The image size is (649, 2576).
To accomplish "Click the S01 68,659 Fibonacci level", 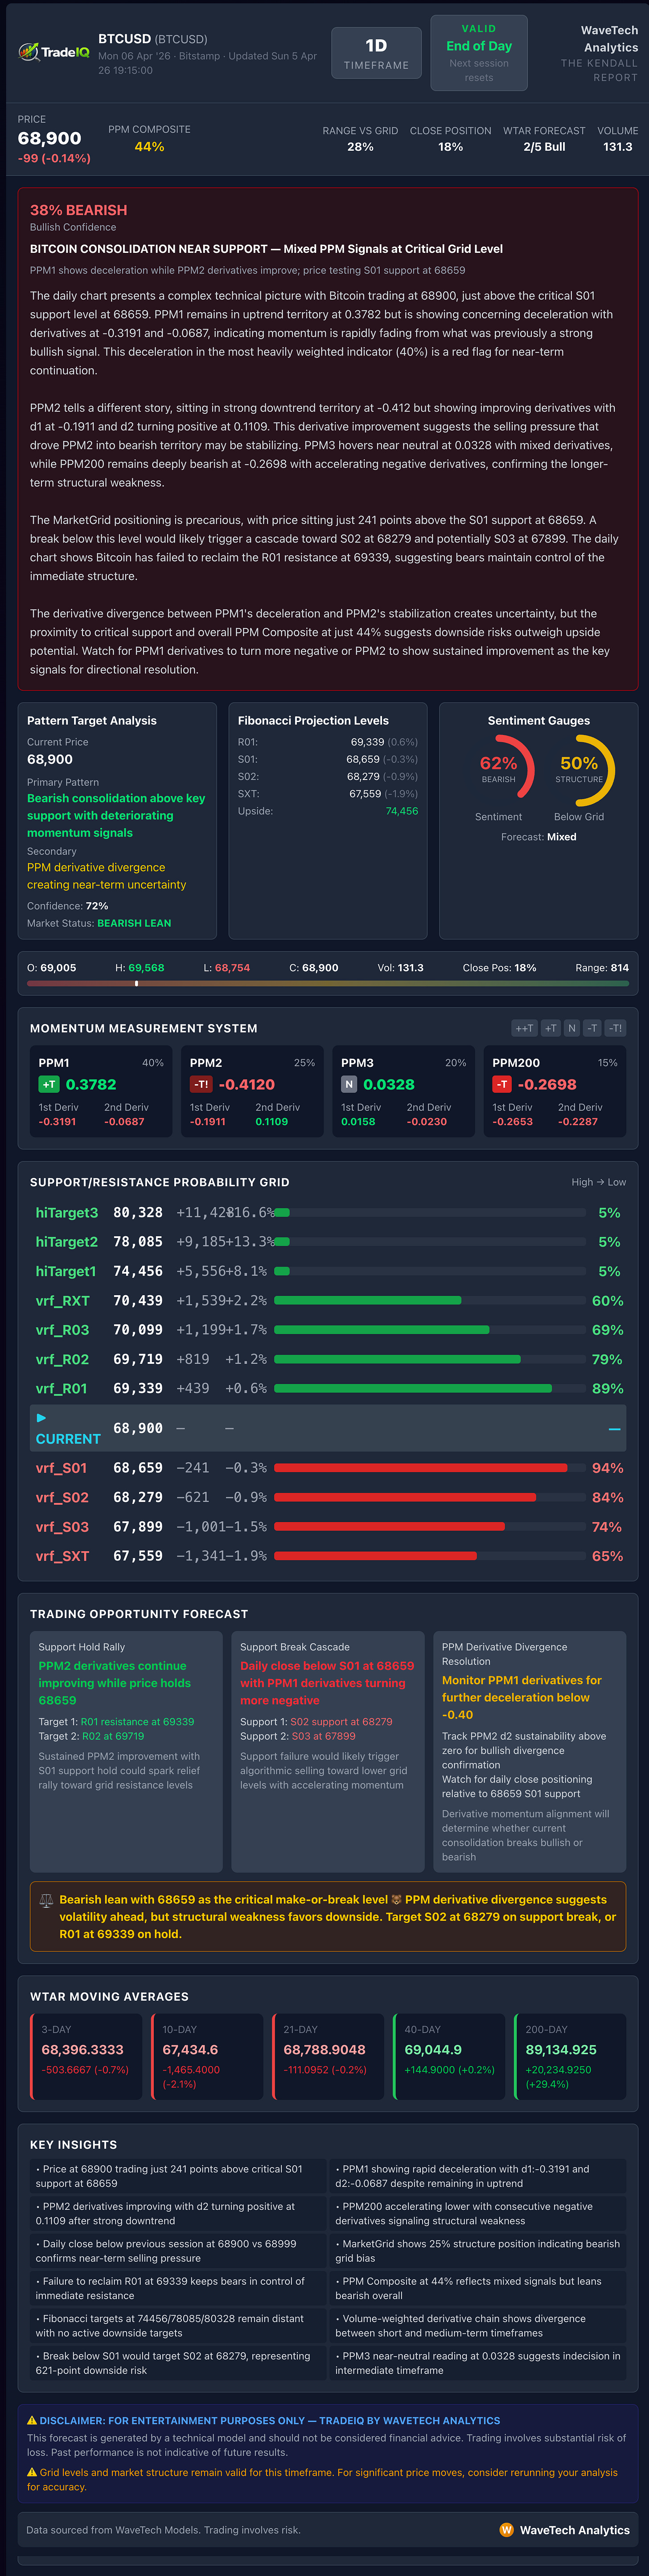I will 328,759.
